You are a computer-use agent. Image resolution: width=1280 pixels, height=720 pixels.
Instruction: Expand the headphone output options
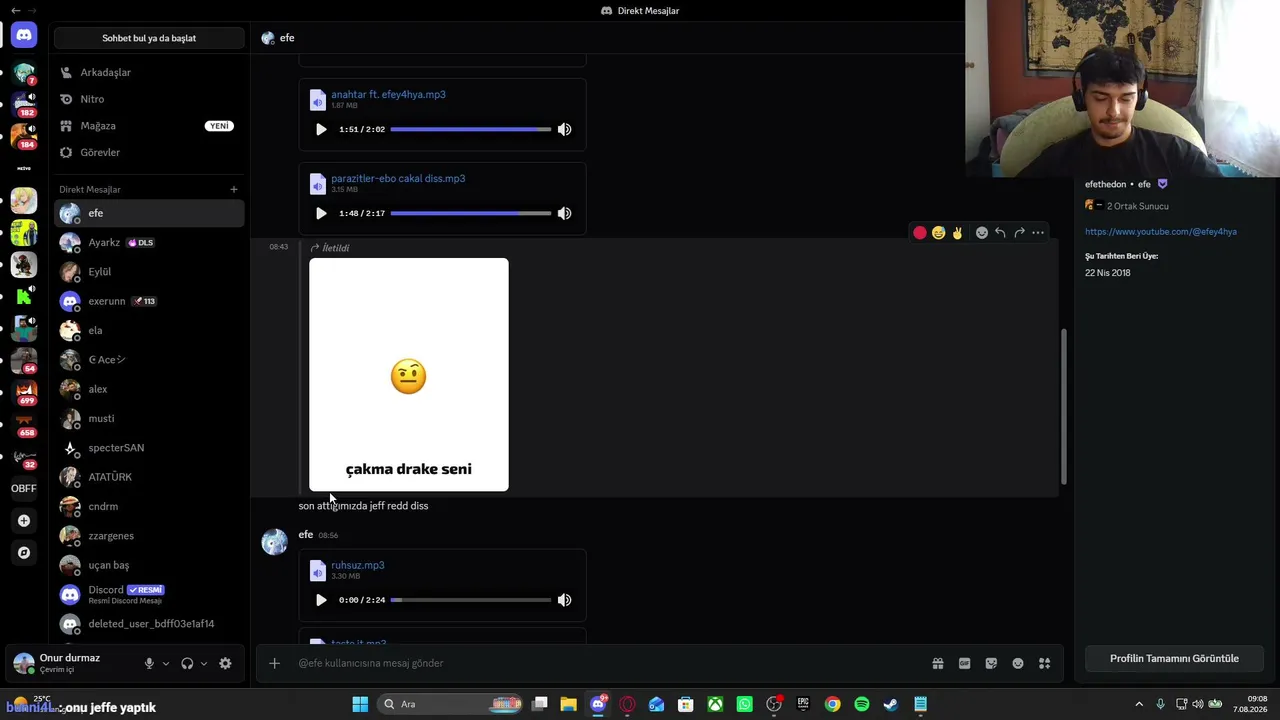204,663
